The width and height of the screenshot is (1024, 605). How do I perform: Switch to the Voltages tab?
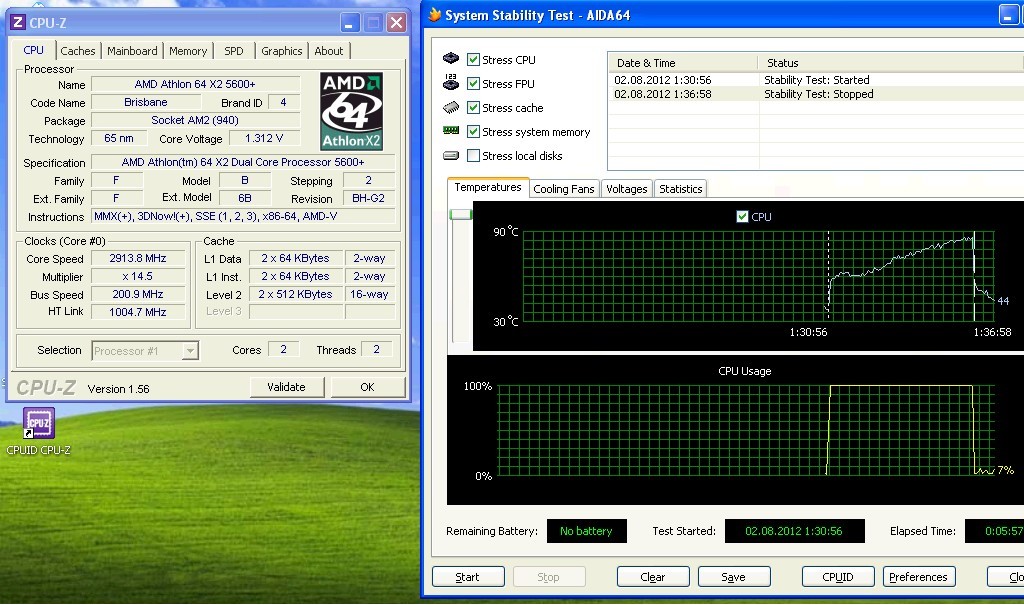point(626,189)
